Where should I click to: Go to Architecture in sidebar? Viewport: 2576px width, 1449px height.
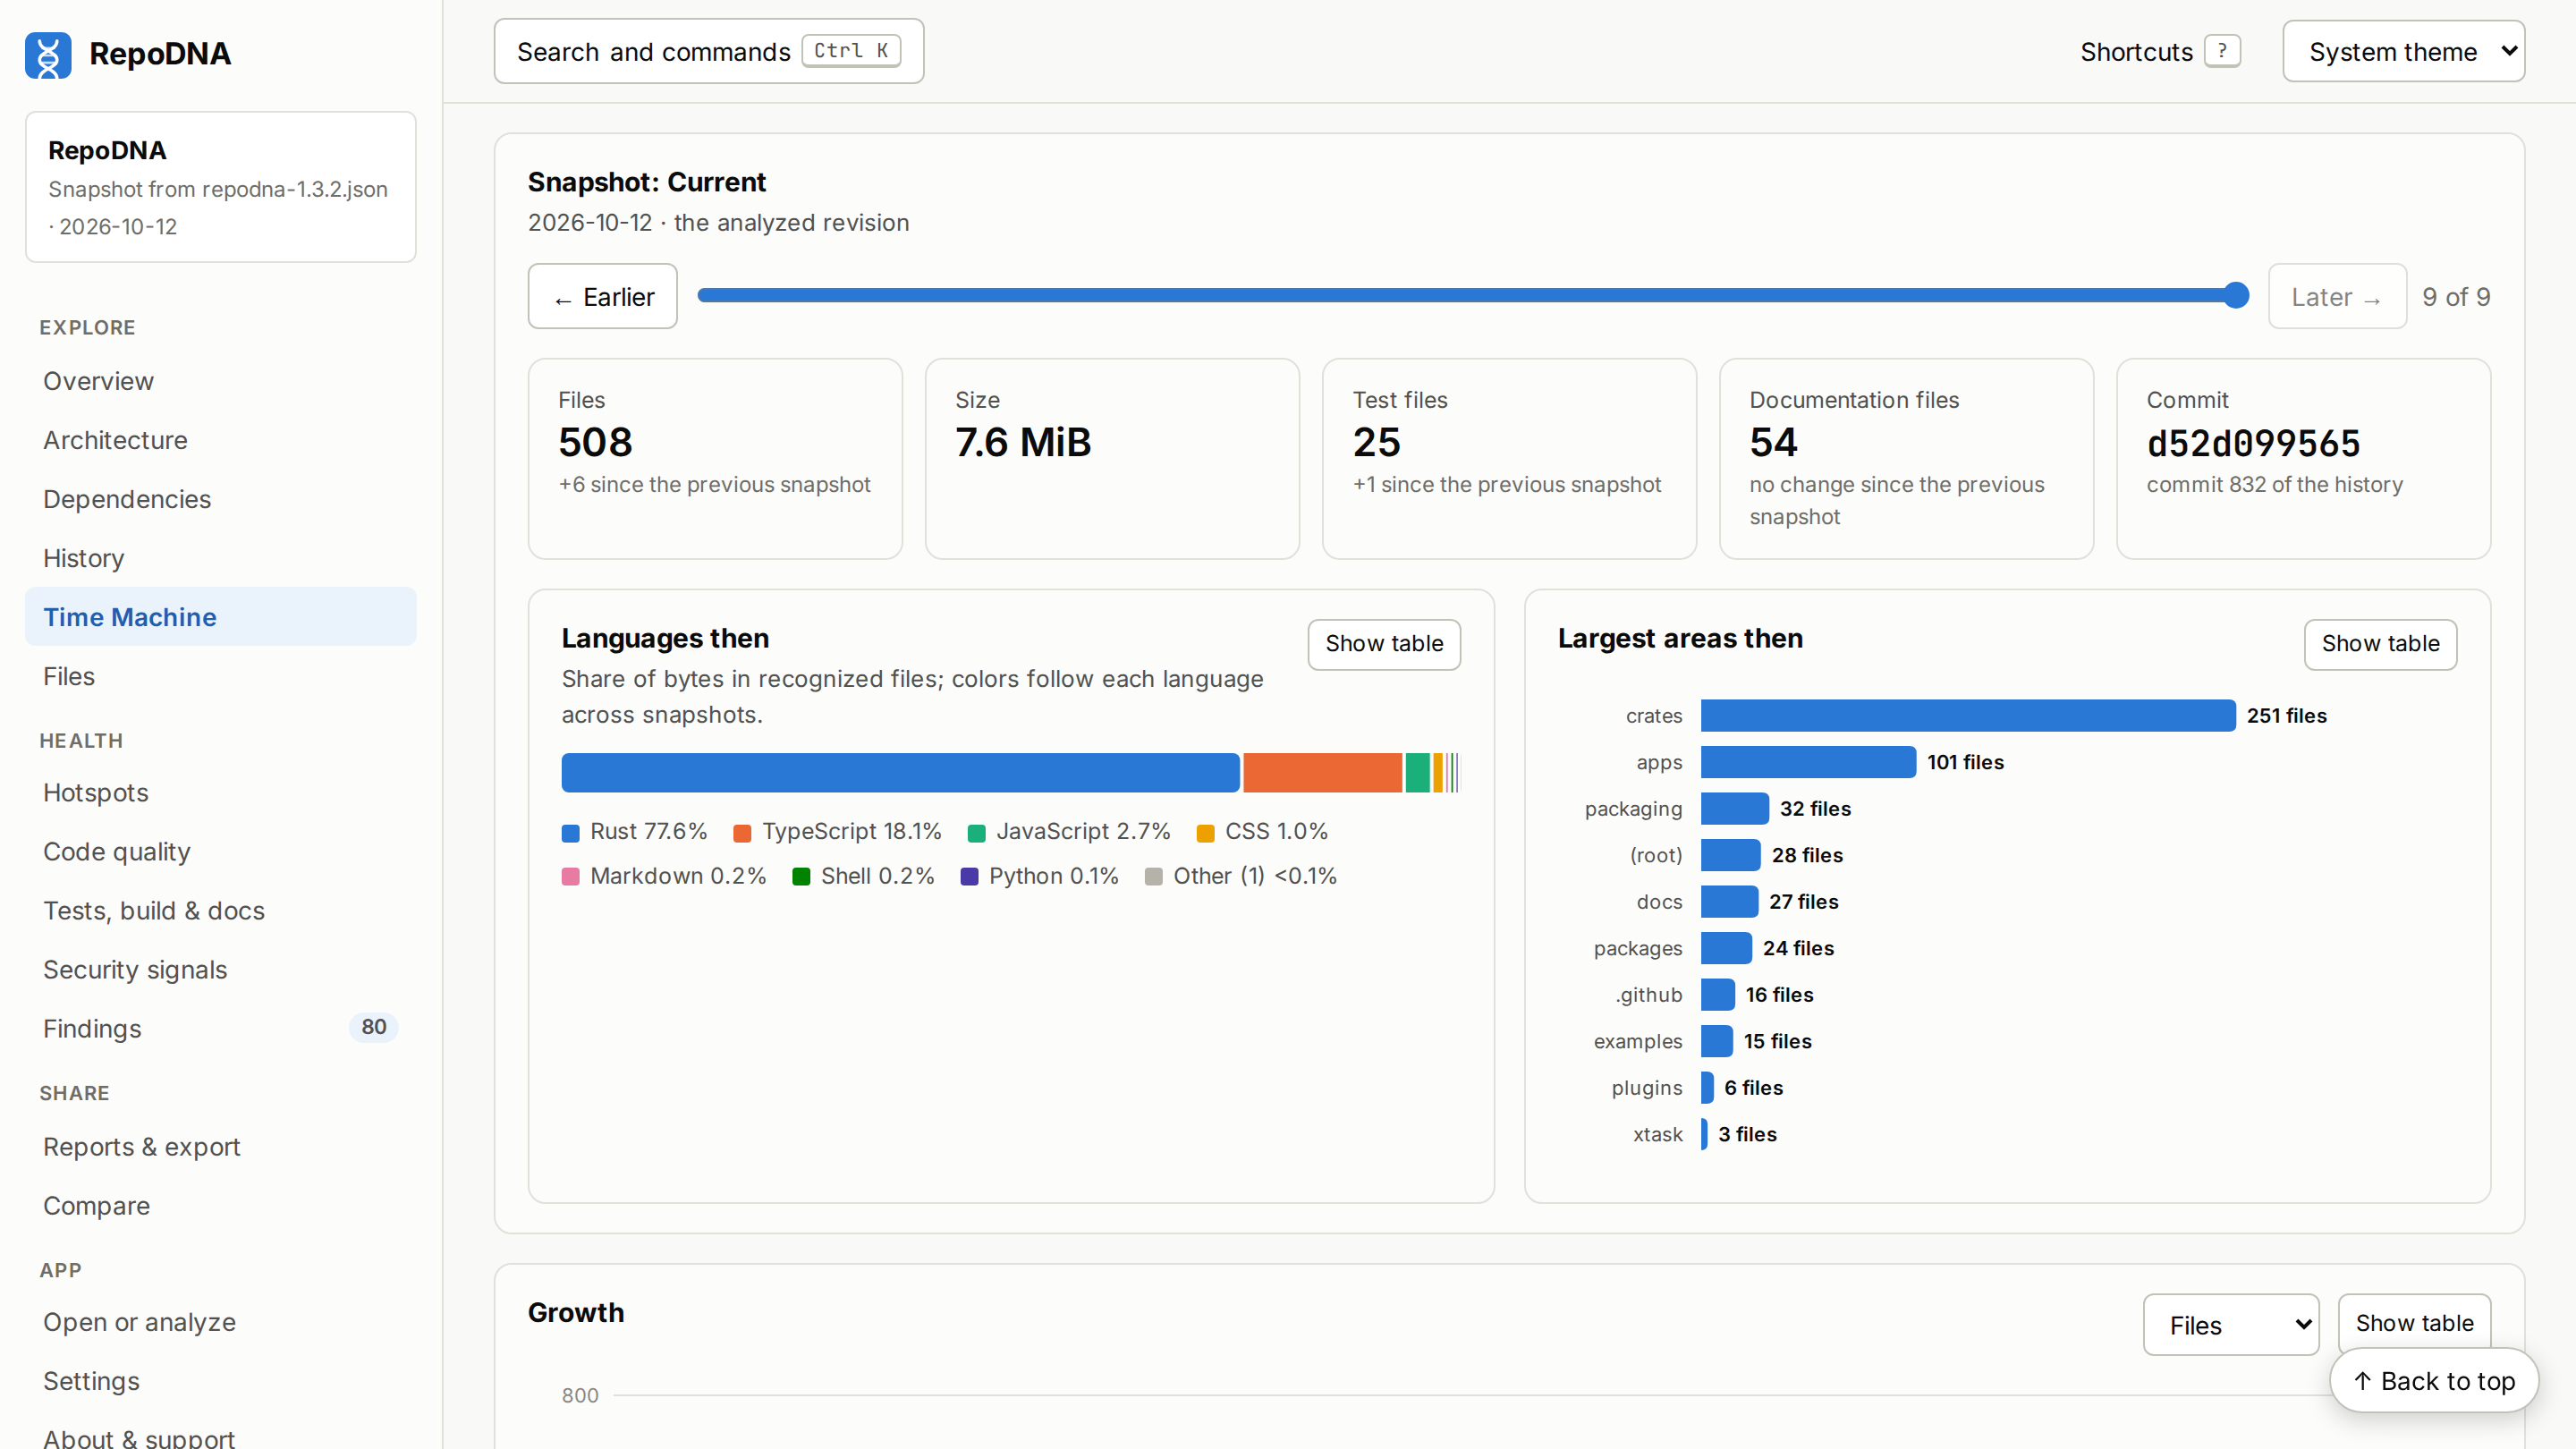coord(220,440)
